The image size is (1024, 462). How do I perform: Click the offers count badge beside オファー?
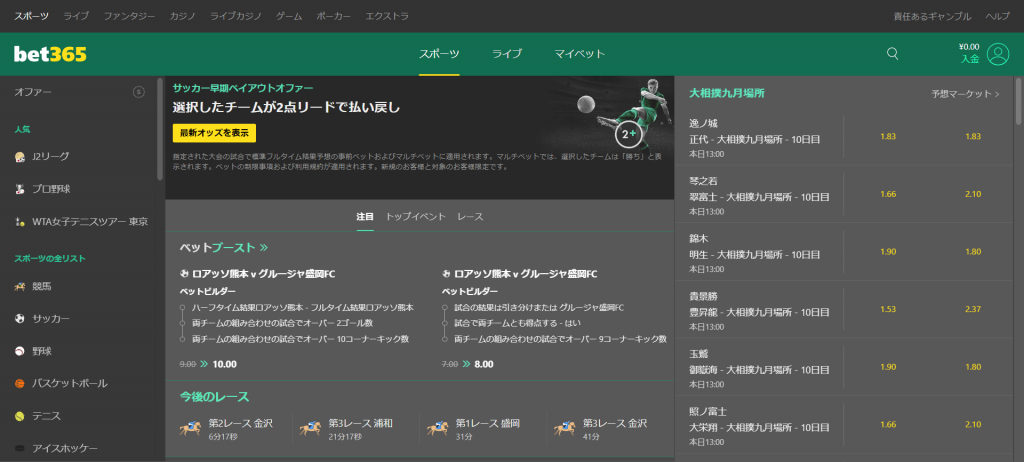pos(138,92)
